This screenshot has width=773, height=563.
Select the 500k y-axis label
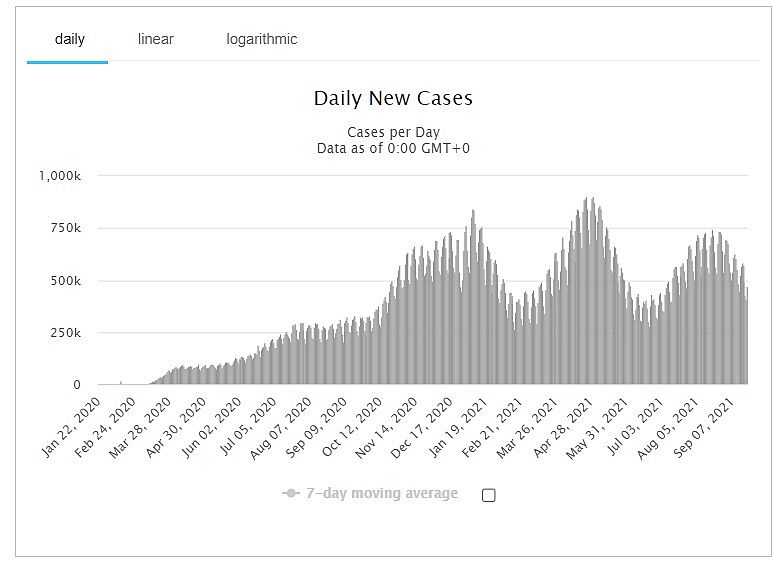[x=67, y=280]
